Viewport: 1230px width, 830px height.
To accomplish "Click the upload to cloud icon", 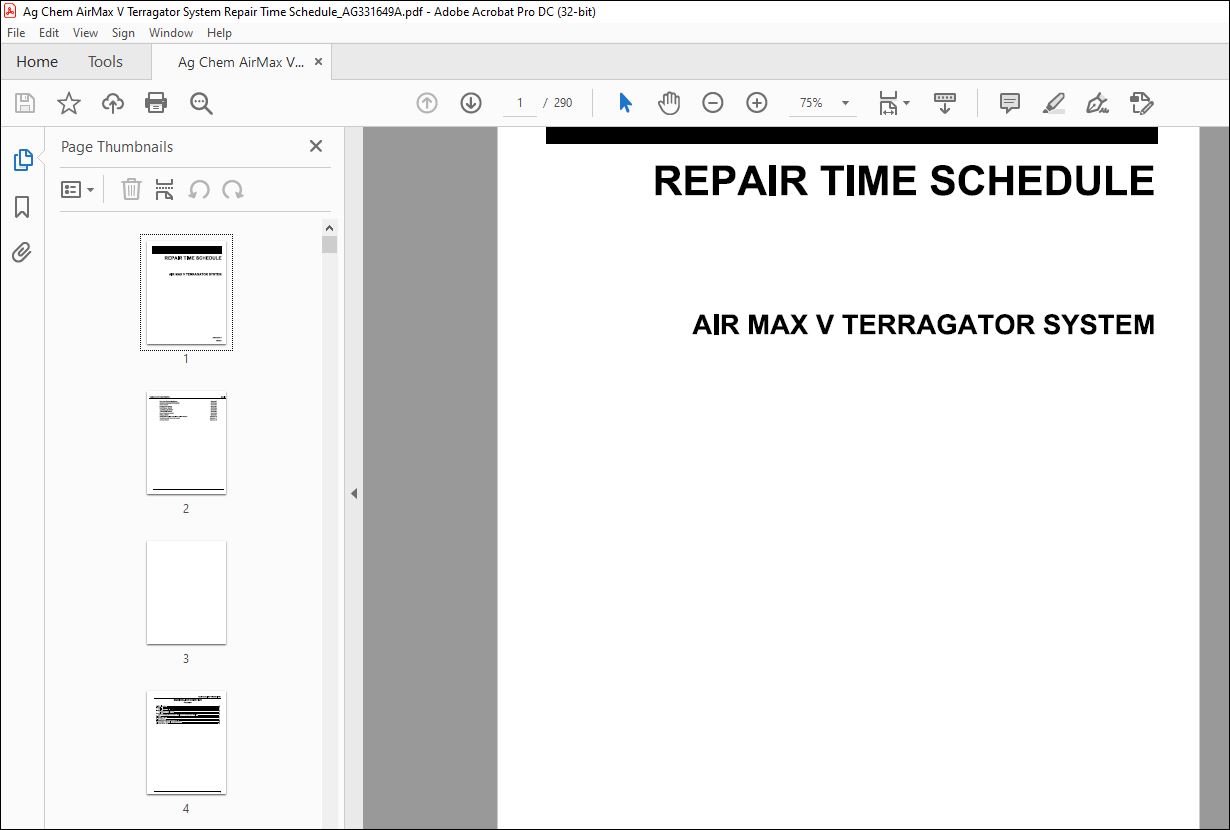I will coord(113,103).
